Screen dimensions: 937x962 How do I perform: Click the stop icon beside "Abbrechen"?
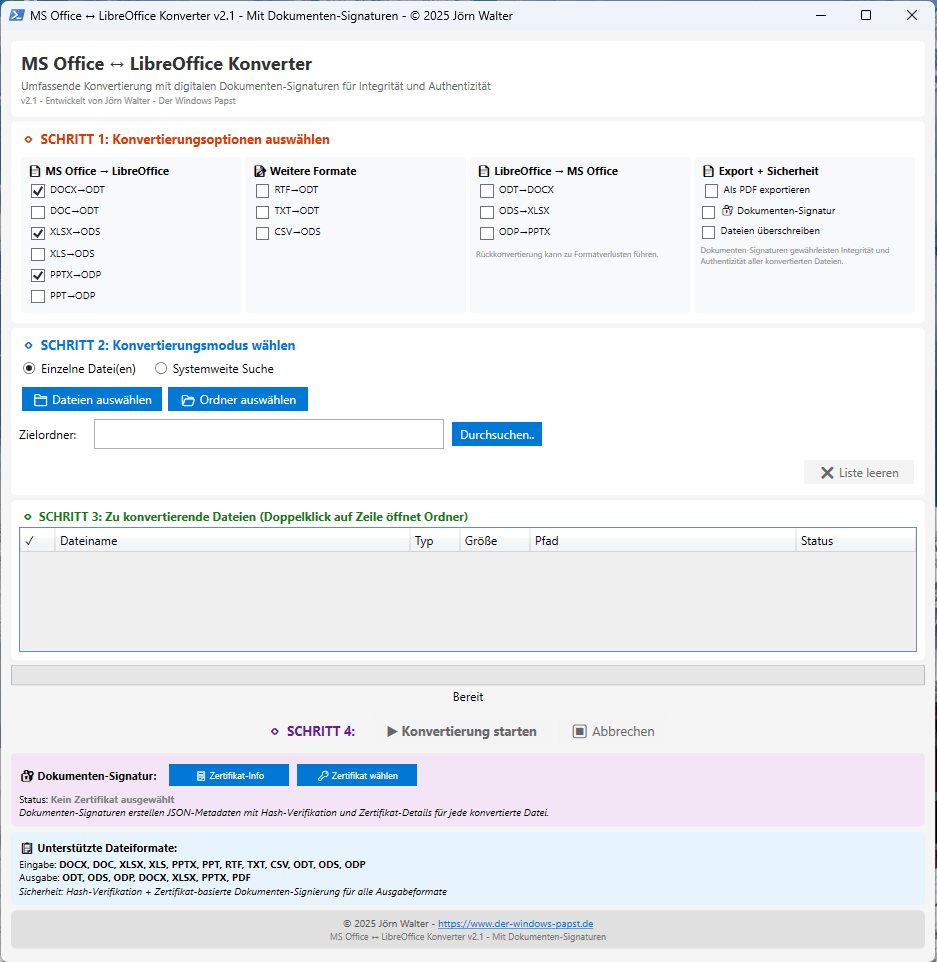581,730
